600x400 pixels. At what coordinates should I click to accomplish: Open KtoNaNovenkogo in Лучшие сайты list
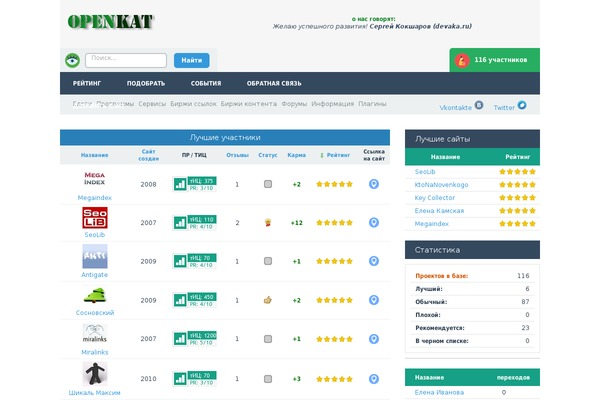[x=441, y=185]
